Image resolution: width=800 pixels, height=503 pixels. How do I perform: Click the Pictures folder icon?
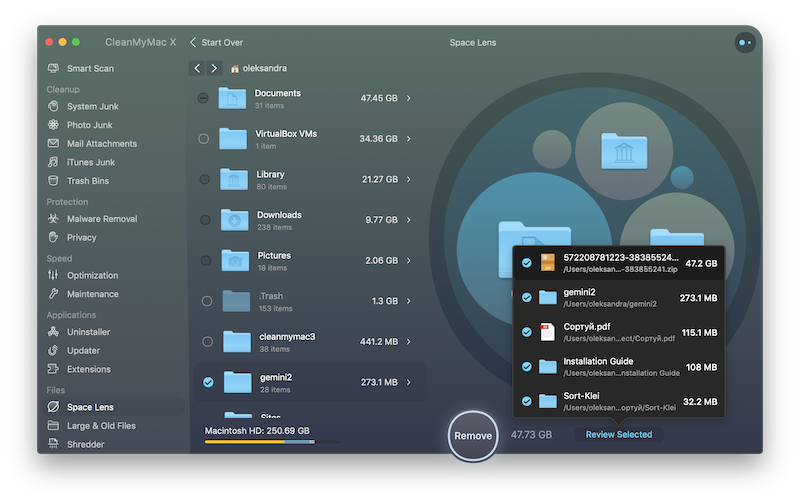[x=235, y=260]
